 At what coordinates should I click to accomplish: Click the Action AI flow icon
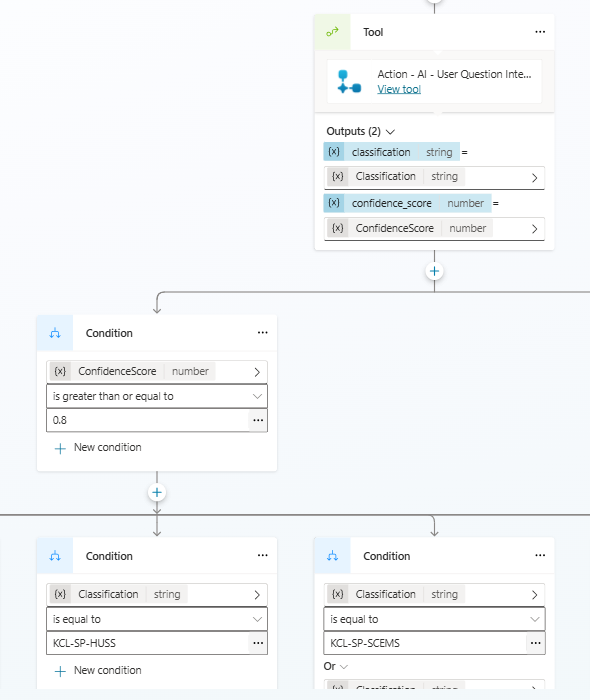tap(349, 82)
